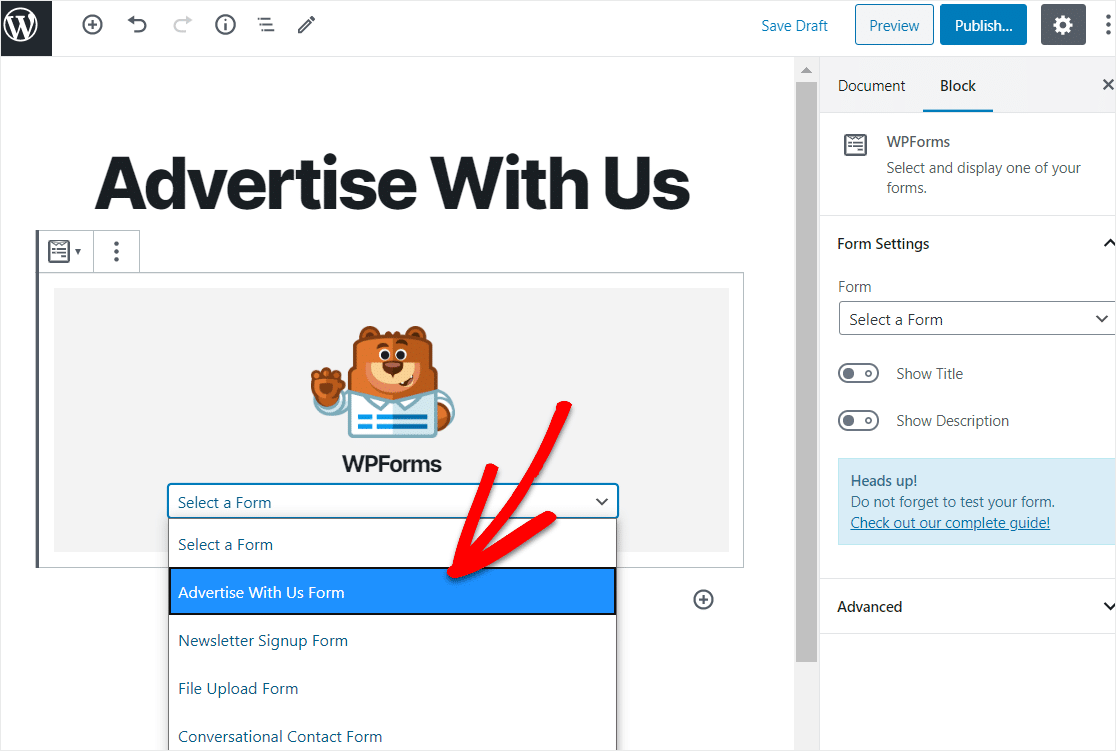Image resolution: width=1116 pixels, height=751 pixels.
Task: Choose Select a Form placeholder option
Action: click(392, 544)
